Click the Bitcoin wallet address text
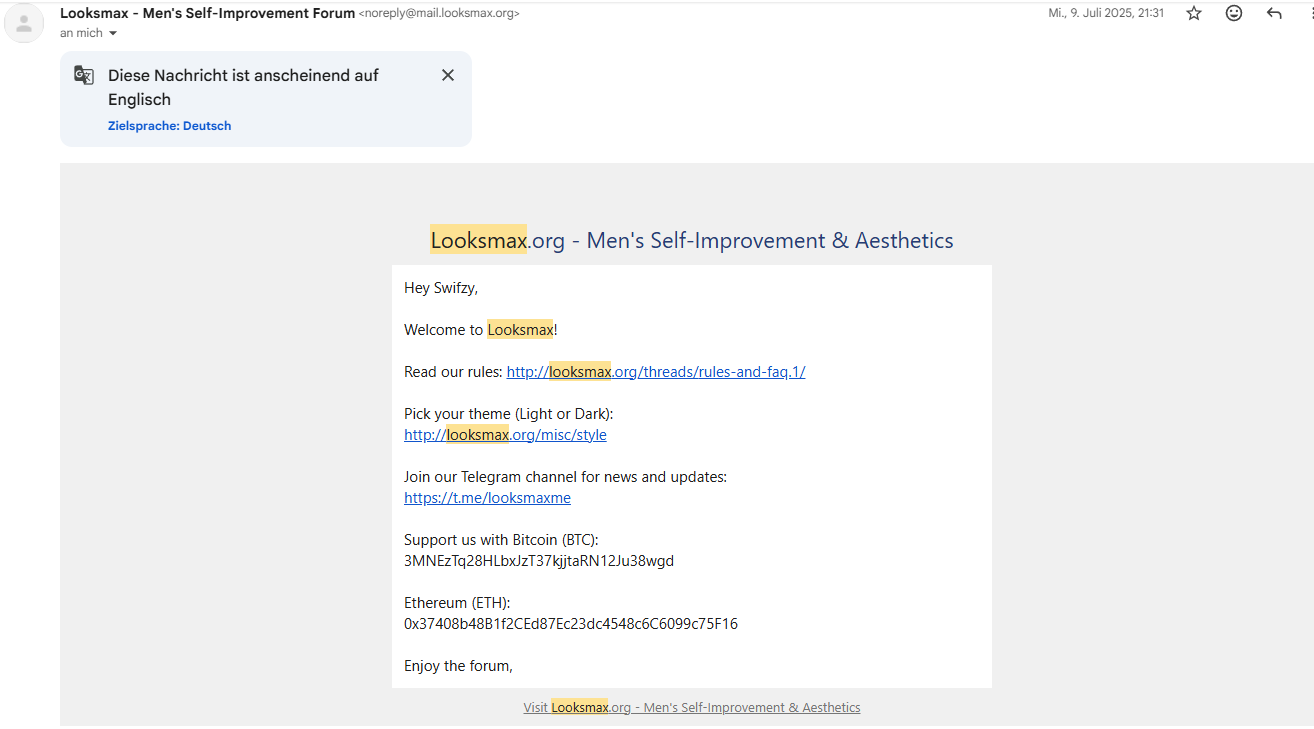This screenshot has height=729, width=1314. [x=538, y=561]
